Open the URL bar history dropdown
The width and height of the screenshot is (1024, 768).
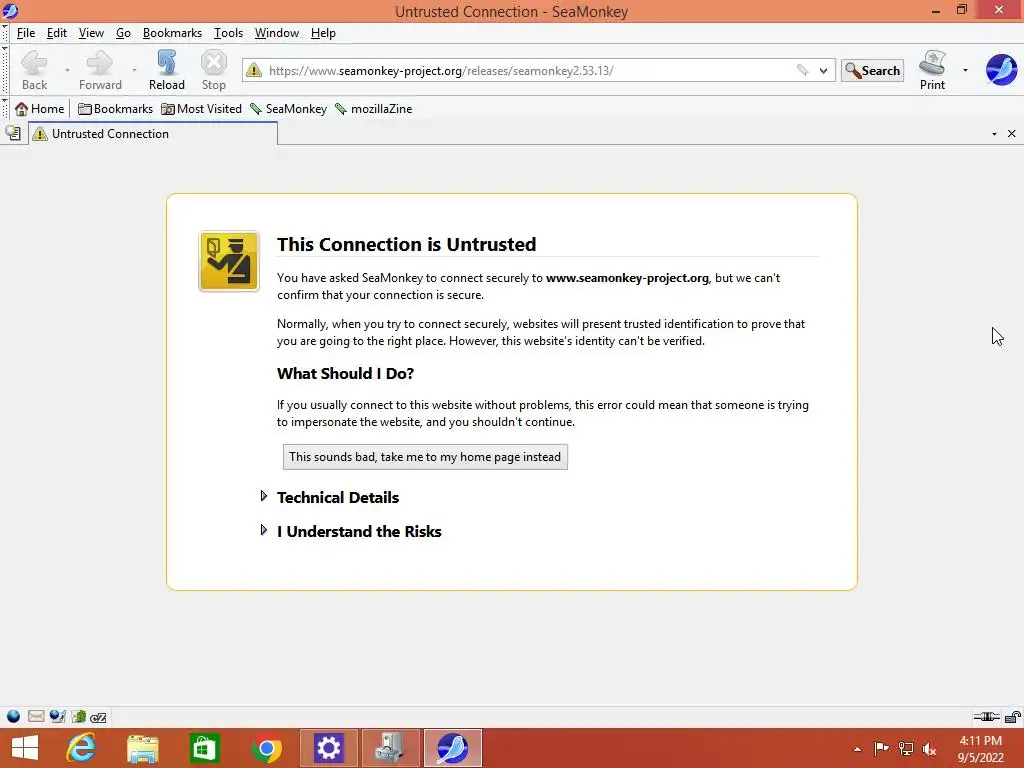point(824,71)
